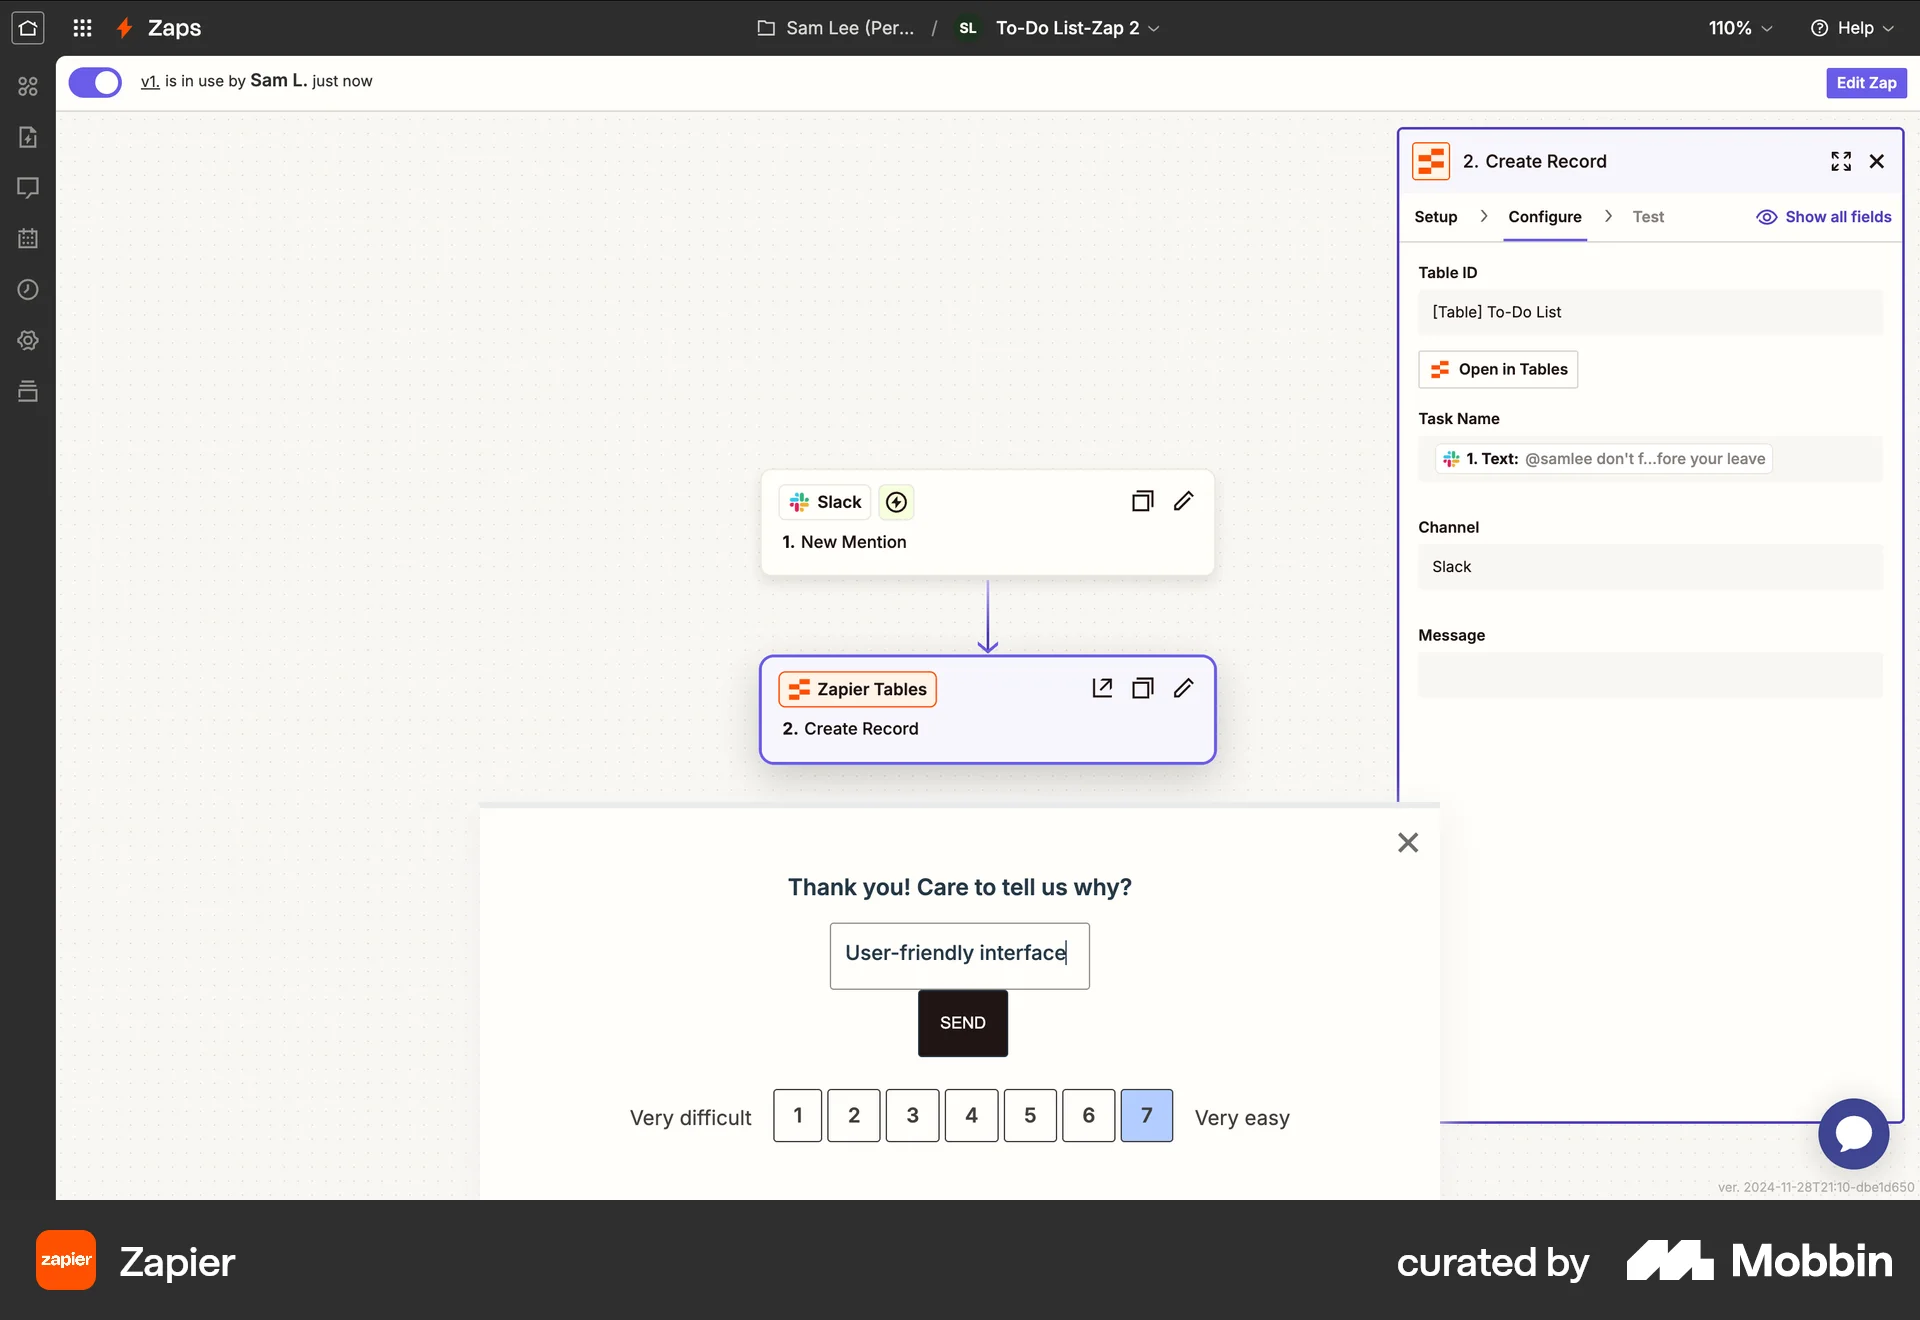1920x1320 pixels.
Task: Open the zoom level 110% dropdown
Action: [1739, 28]
